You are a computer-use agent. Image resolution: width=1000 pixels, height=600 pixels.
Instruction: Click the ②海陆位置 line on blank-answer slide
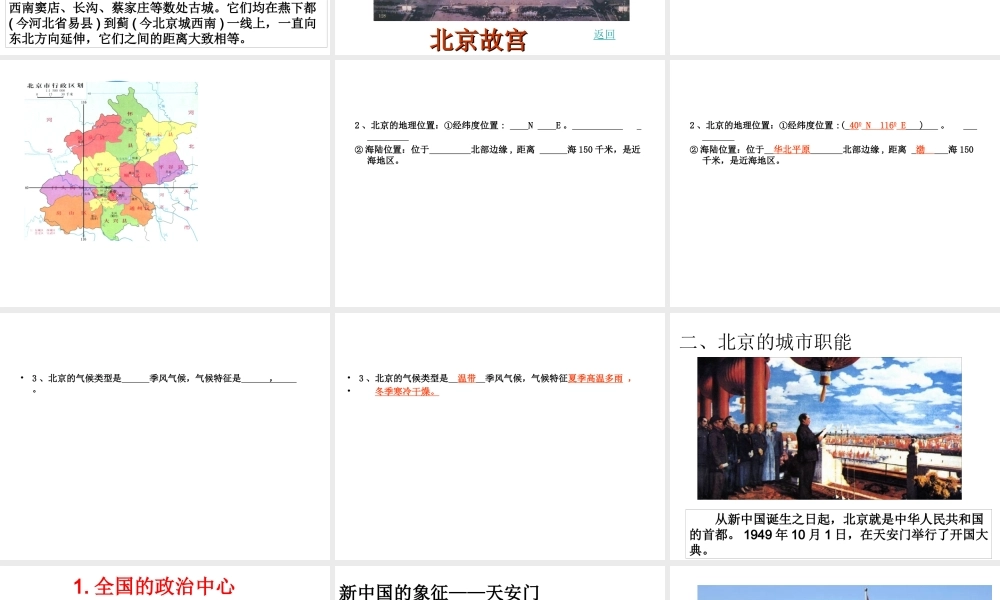497,155
